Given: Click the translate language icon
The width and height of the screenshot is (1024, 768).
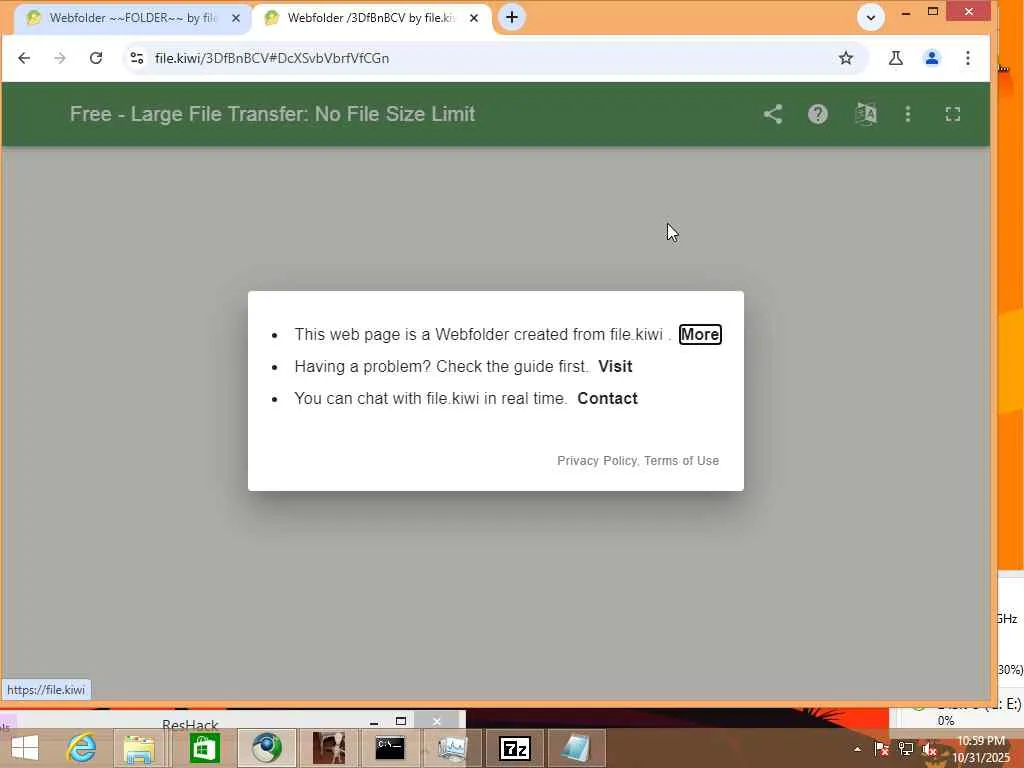Looking at the screenshot, I should click(866, 114).
